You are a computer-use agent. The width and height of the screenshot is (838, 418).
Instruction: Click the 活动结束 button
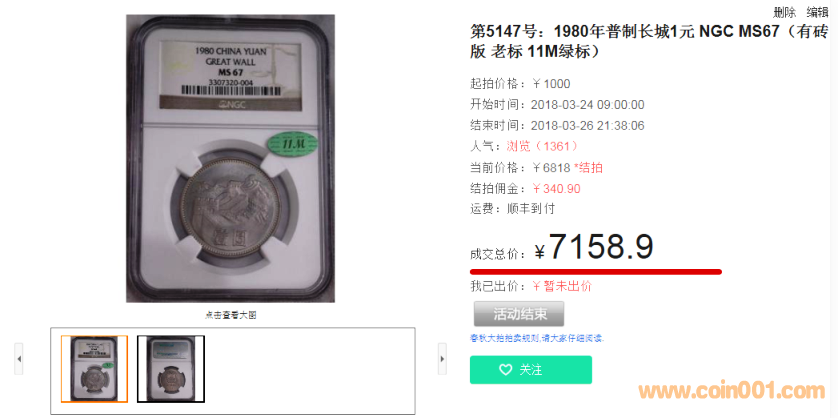click(519, 314)
